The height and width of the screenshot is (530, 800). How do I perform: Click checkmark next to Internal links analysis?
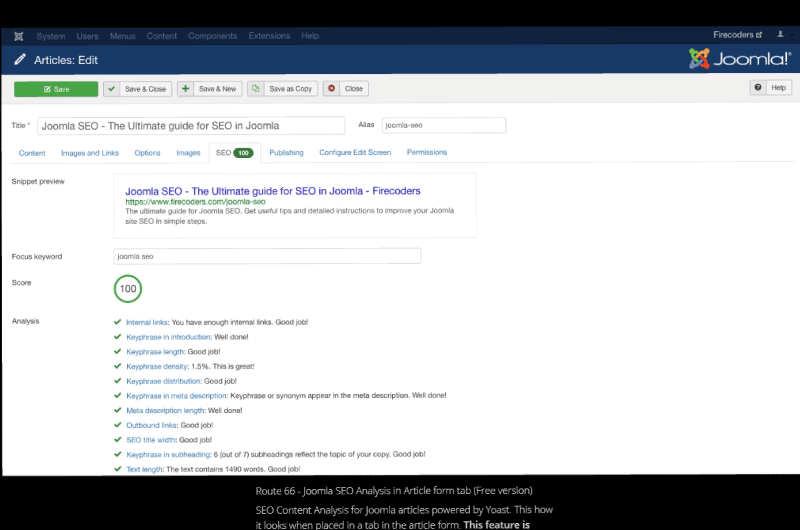tap(117, 322)
